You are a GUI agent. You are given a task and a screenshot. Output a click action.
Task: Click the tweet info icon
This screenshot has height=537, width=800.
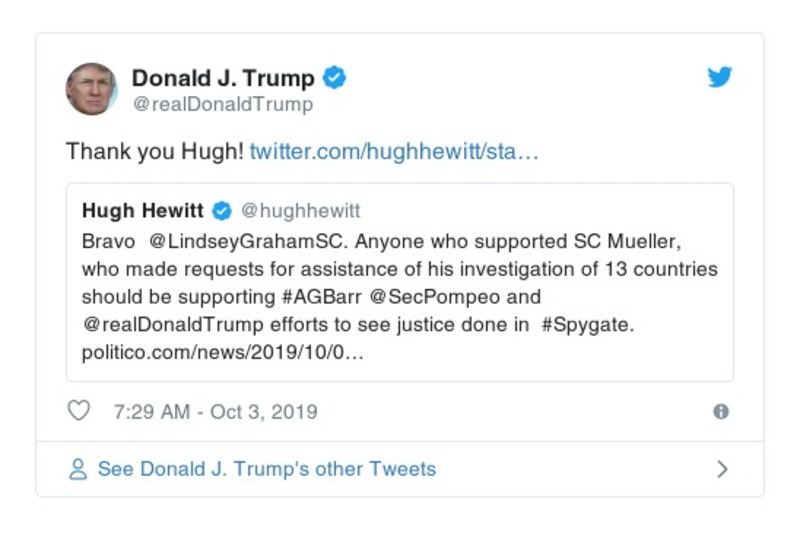click(720, 412)
